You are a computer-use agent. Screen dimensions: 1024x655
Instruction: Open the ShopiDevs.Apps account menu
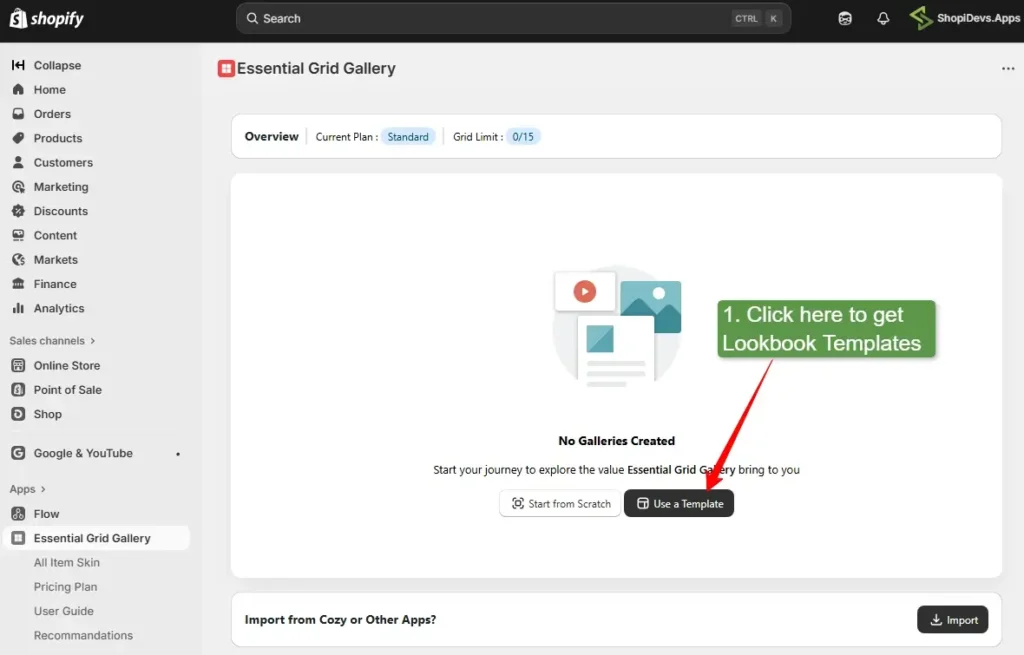pos(964,19)
